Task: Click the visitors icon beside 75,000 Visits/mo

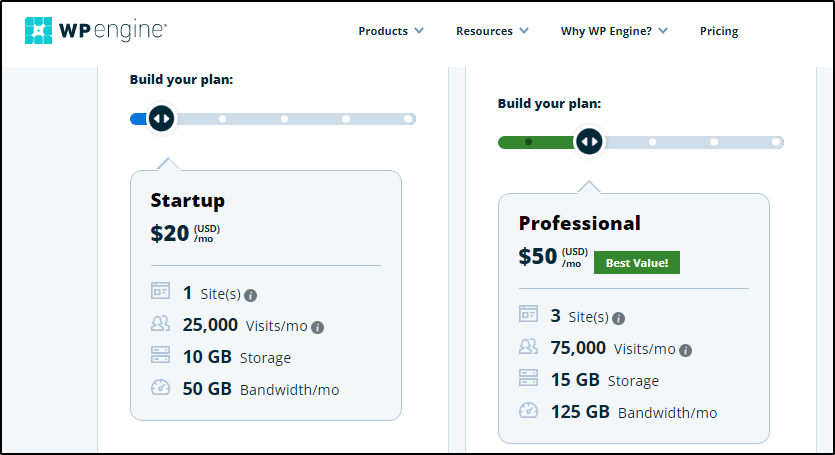Action: tap(528, 346)
